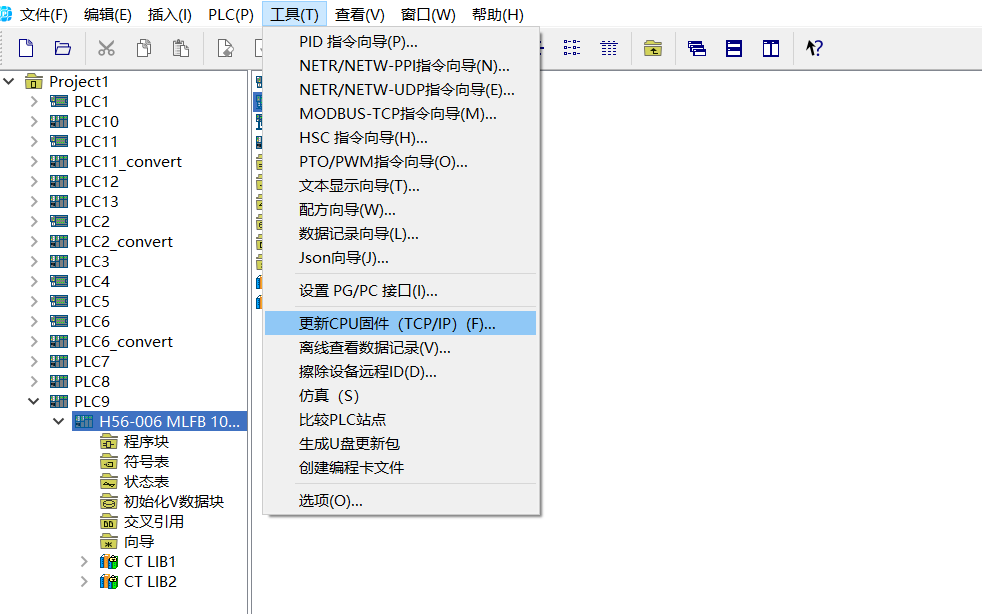Expand the PLC10 tree node
Viewport: 982px width, 614px height.
click(x=34, y=121)
